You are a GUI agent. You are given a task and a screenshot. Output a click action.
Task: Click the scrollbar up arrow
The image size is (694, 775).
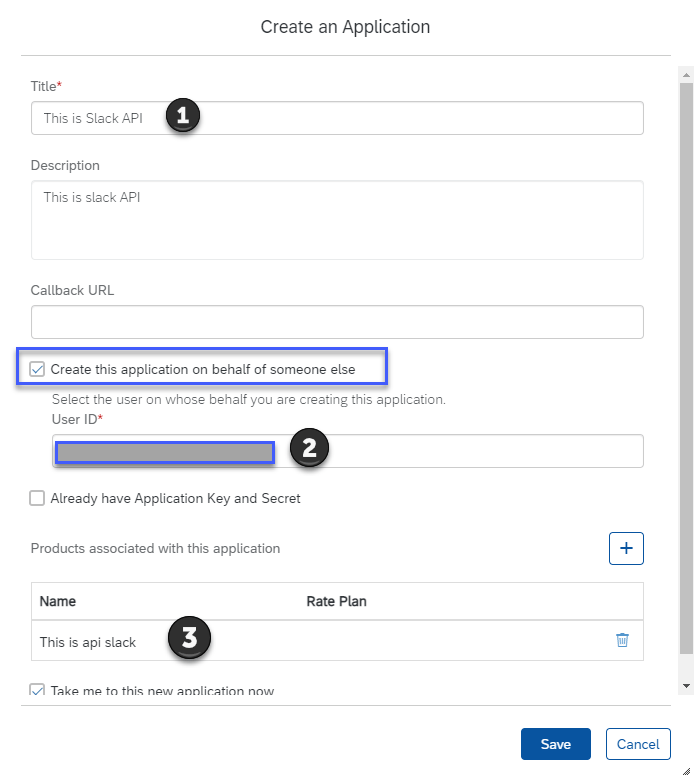(x=686, y=74)
